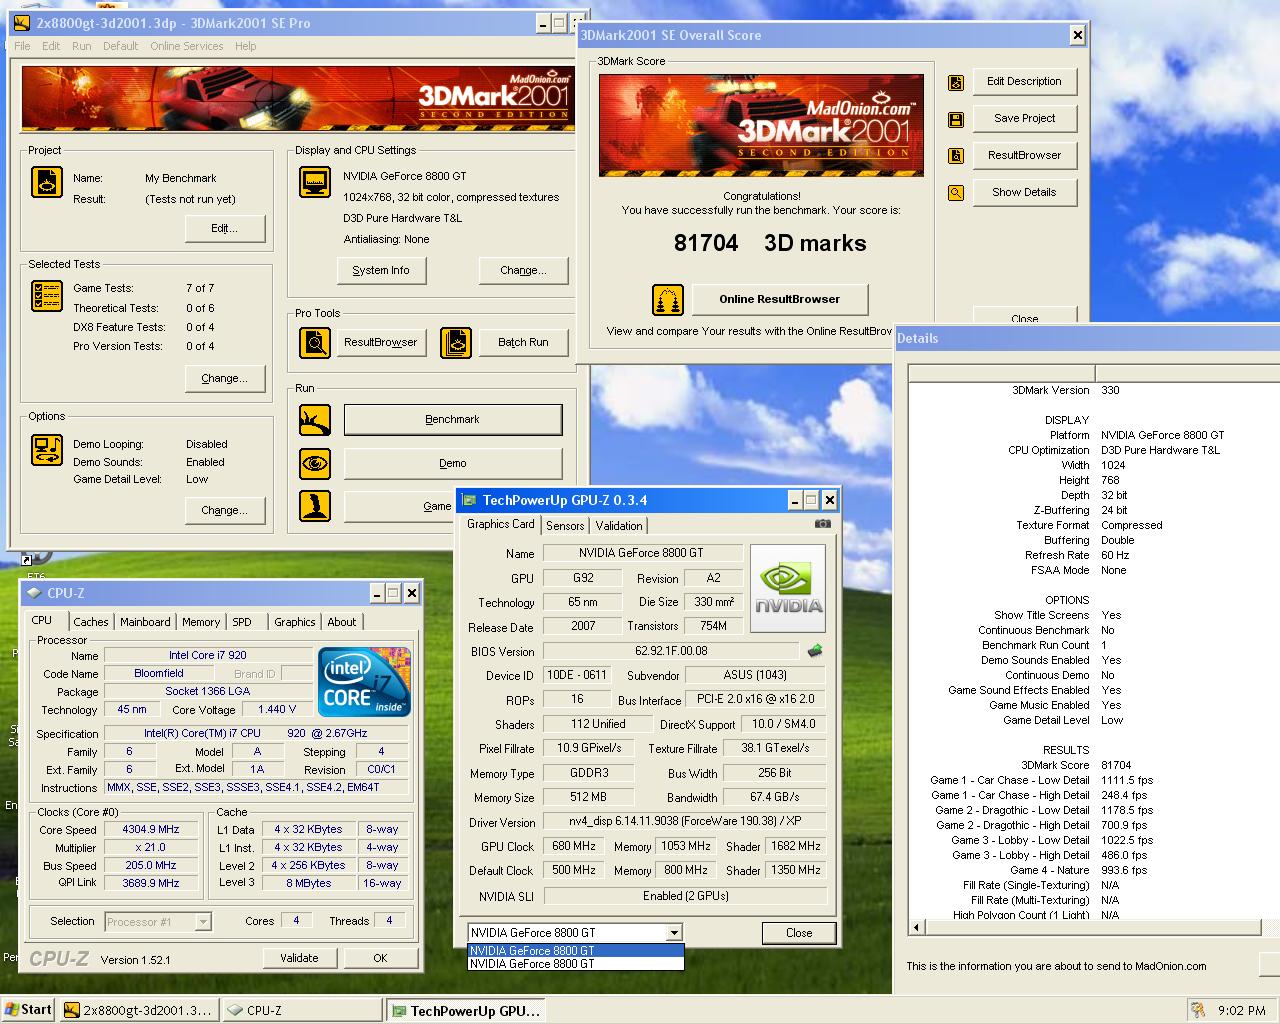Switch to CPU-Z in the taskbar

click(301, 1011)
